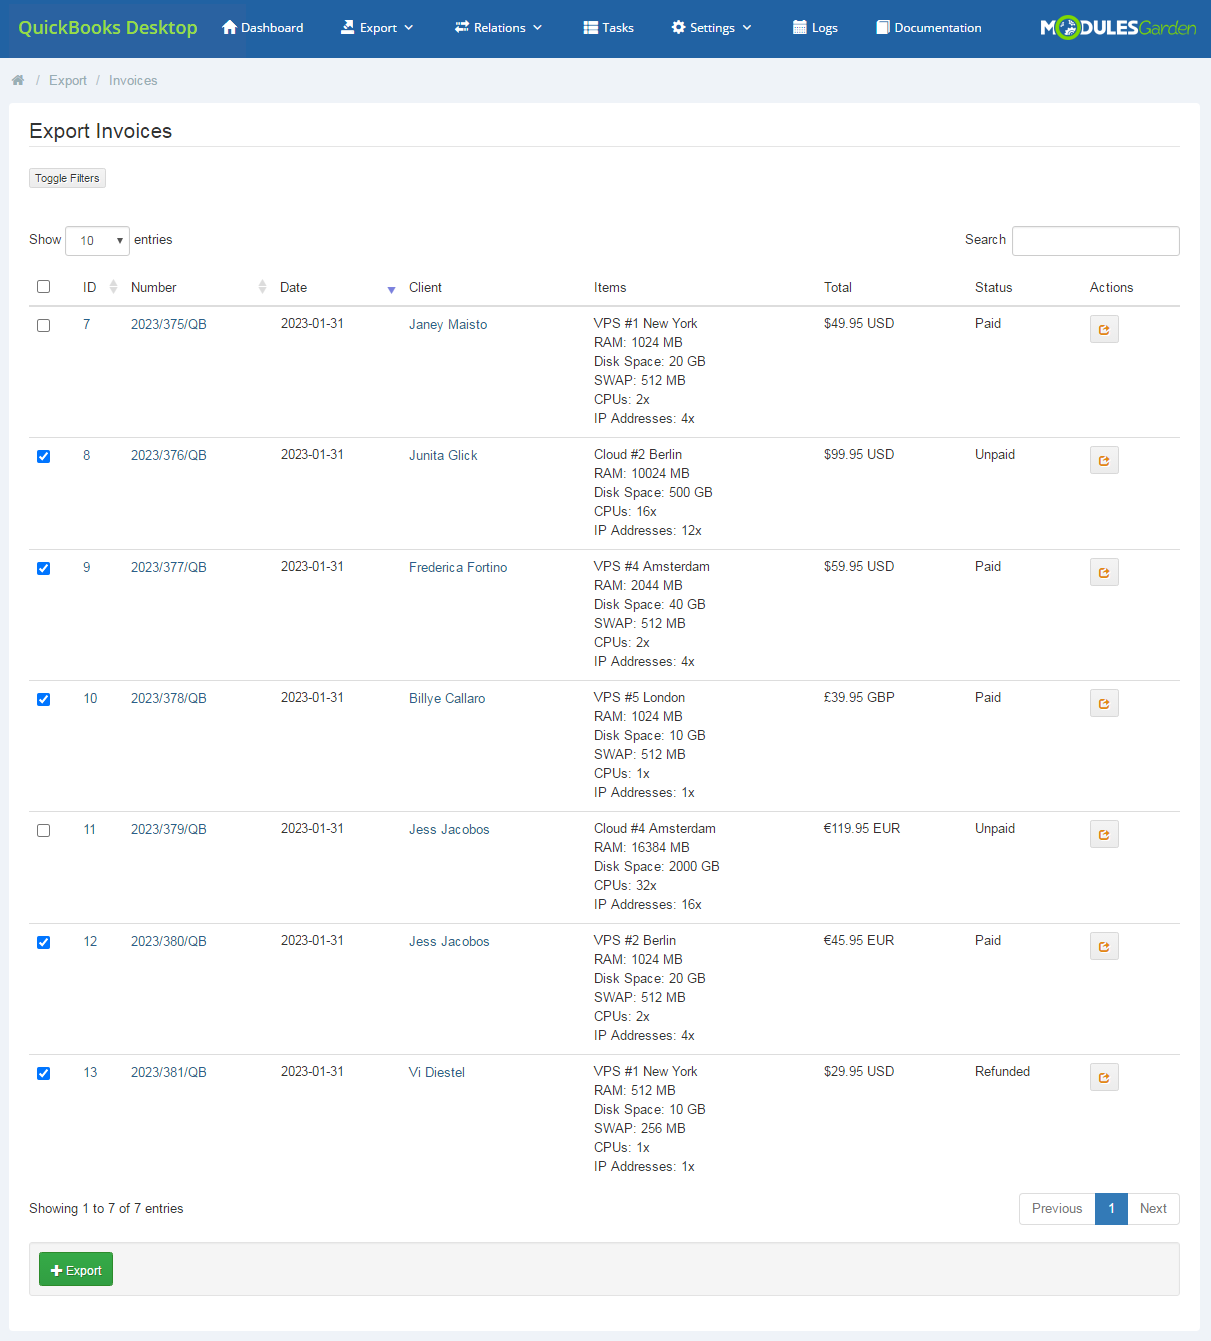Open the Export menu in the navigation bar
This screenshot has width=1211, height=1341.
pyautogui.click(x=377, y=27)
